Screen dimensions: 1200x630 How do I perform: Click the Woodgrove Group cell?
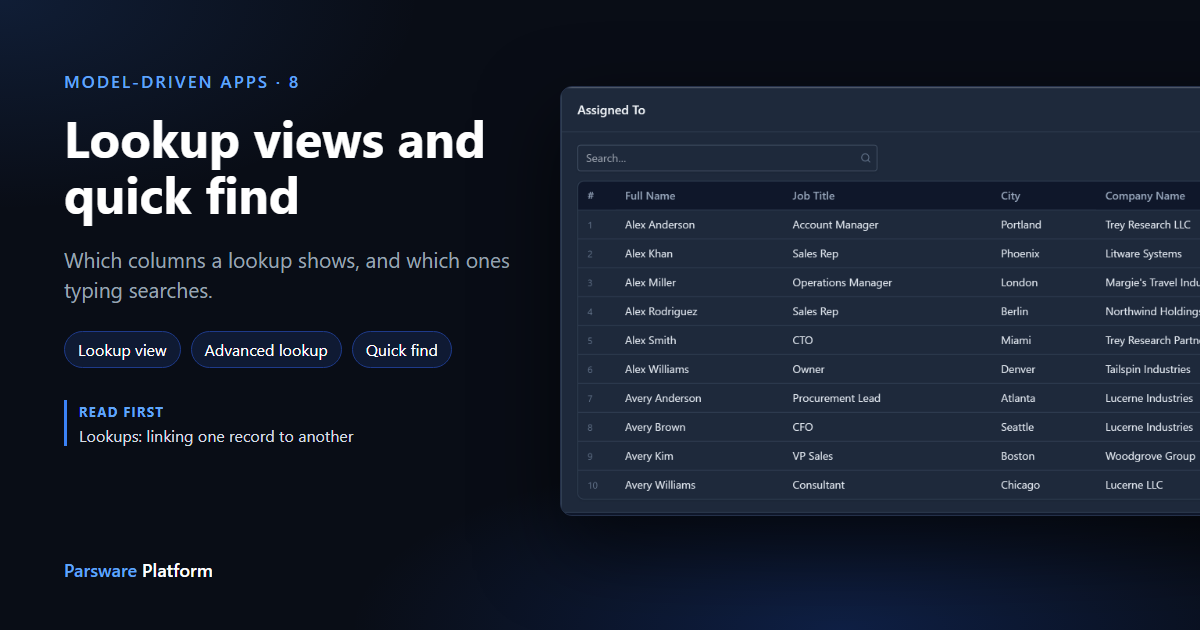click(x=1150, y=457)
